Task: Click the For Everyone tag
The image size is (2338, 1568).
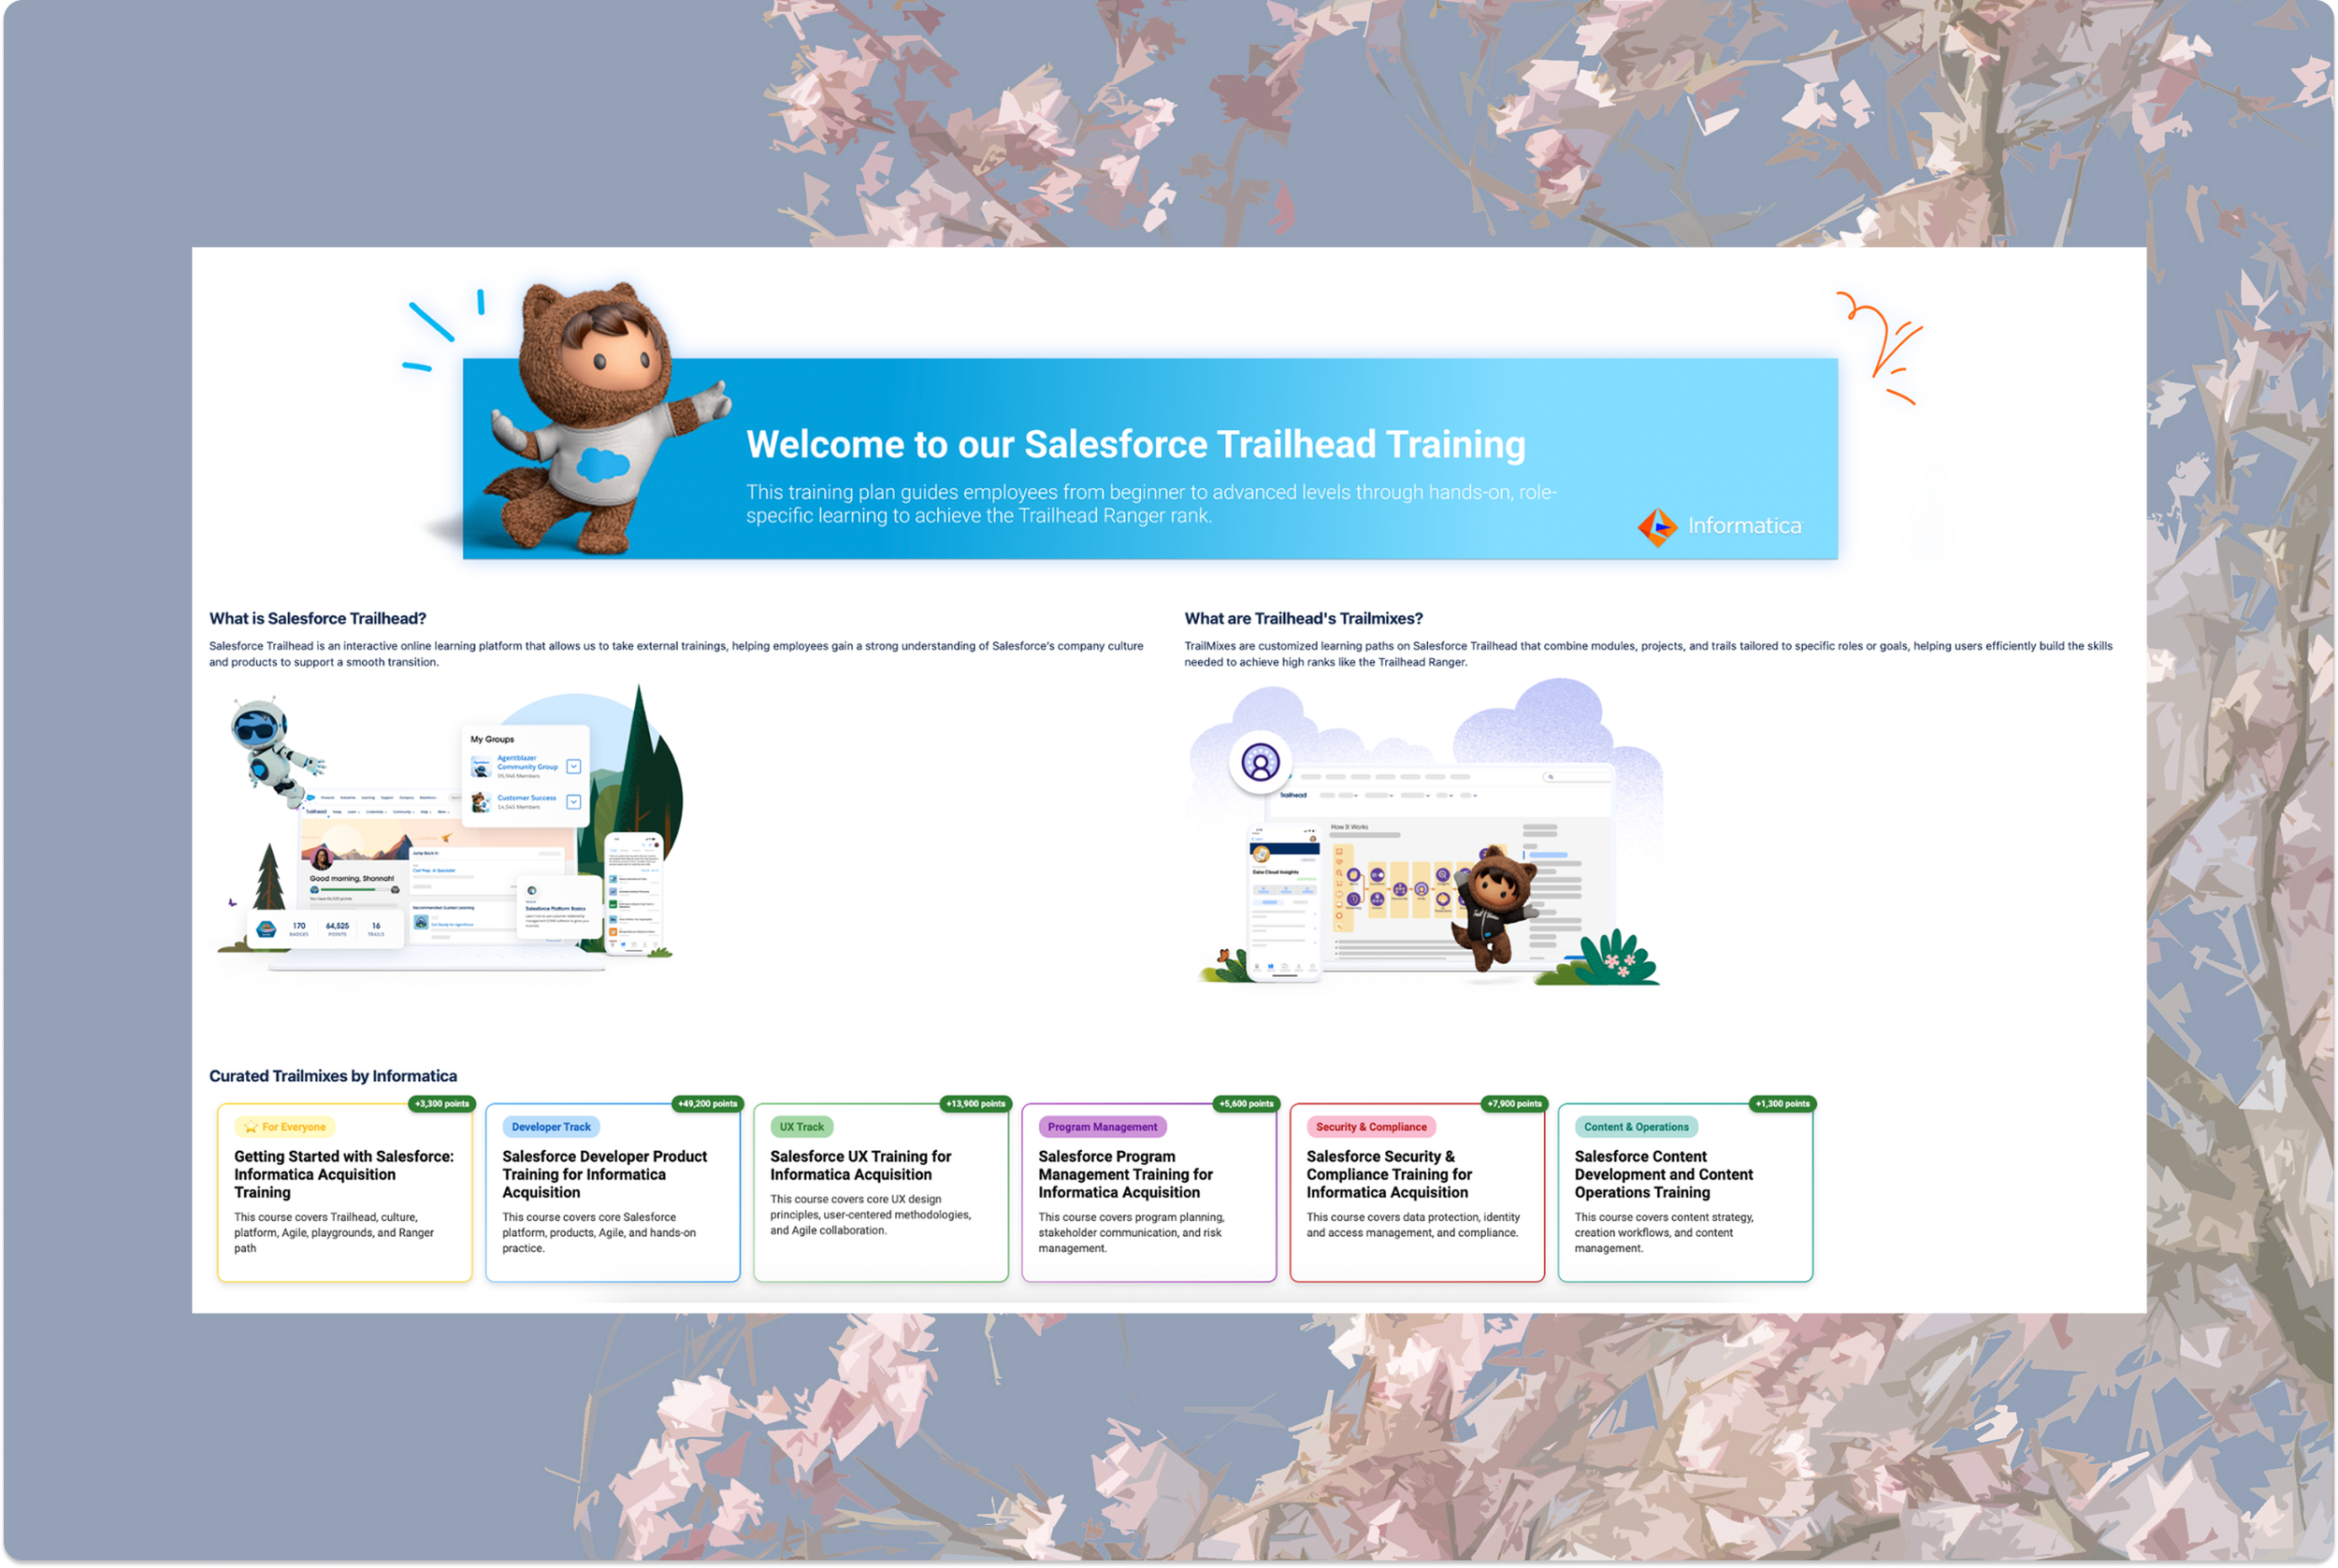Action: click(x=285, y=1127)
